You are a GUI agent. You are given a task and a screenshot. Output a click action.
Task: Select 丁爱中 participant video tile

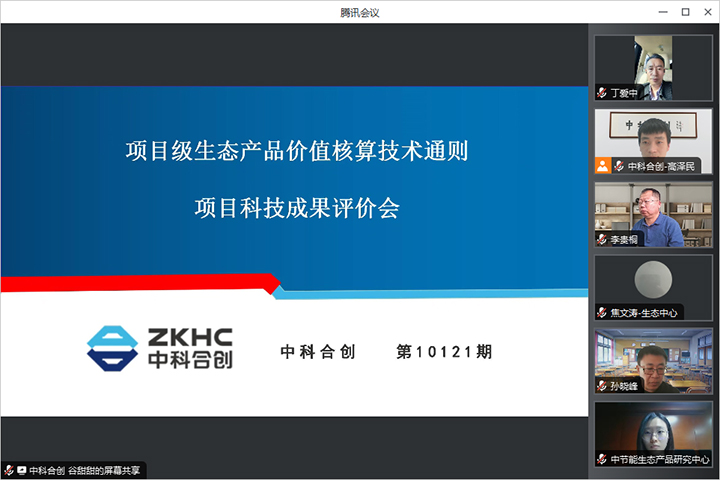pos(653,68)
